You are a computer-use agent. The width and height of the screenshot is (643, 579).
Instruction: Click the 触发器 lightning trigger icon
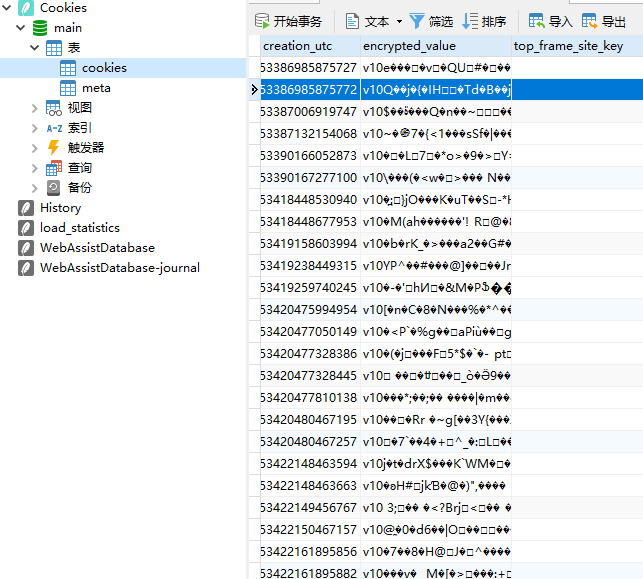pos(54,148)
